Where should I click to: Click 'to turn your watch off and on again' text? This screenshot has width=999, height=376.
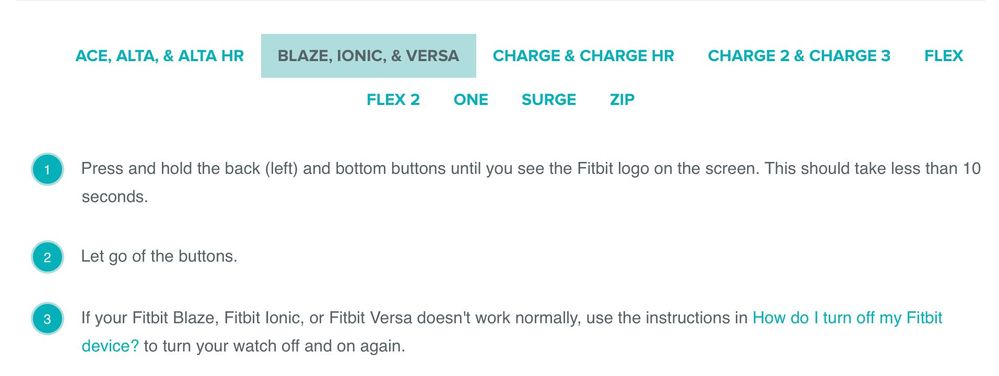coord(274,347)
